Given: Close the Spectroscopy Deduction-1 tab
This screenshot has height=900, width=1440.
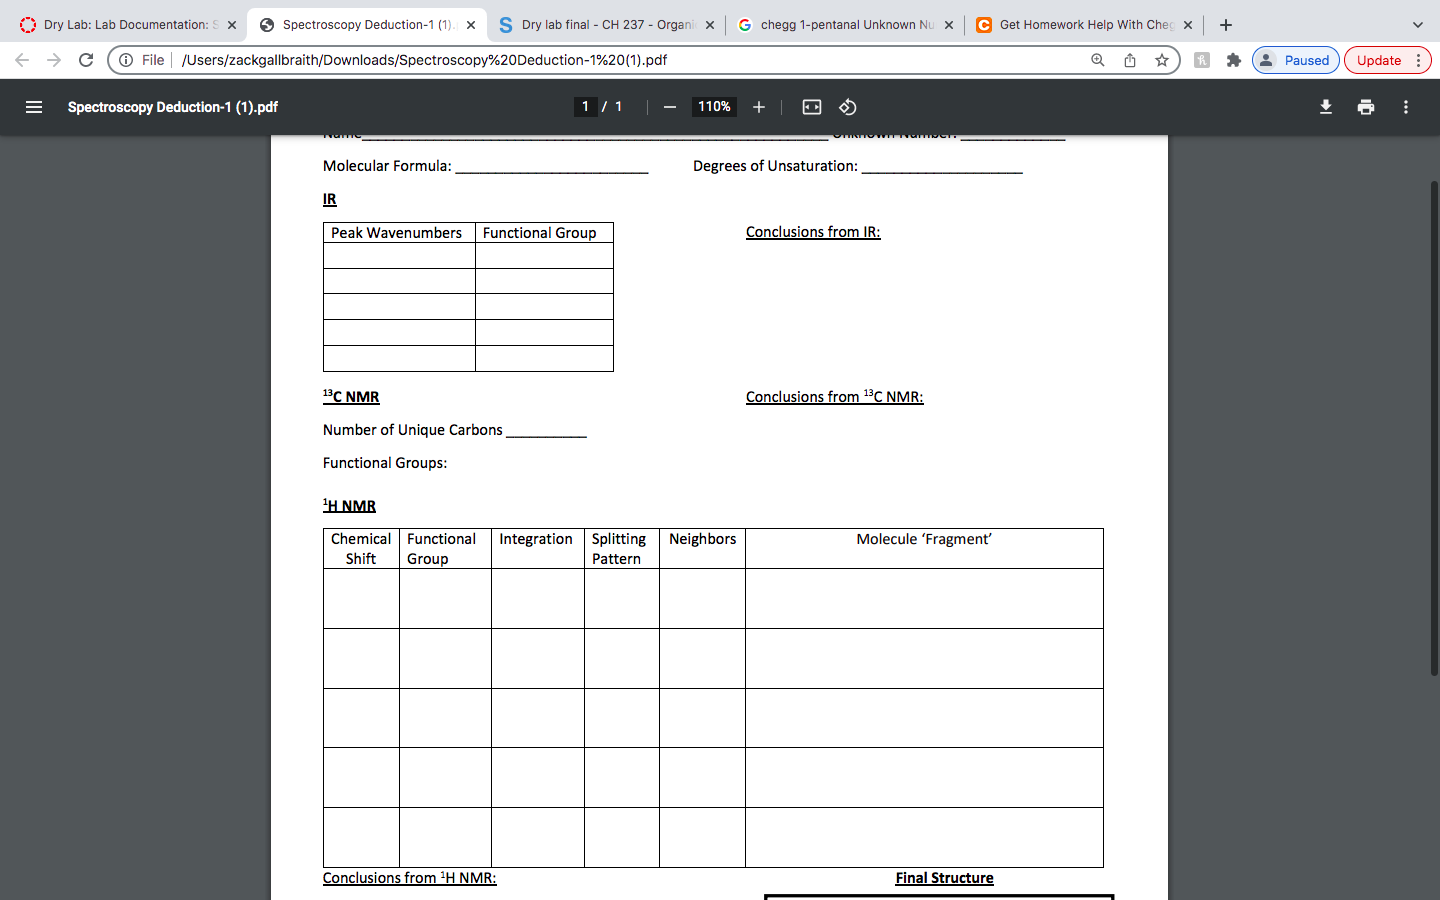Looking at the screenshot, I should [471, 25].
